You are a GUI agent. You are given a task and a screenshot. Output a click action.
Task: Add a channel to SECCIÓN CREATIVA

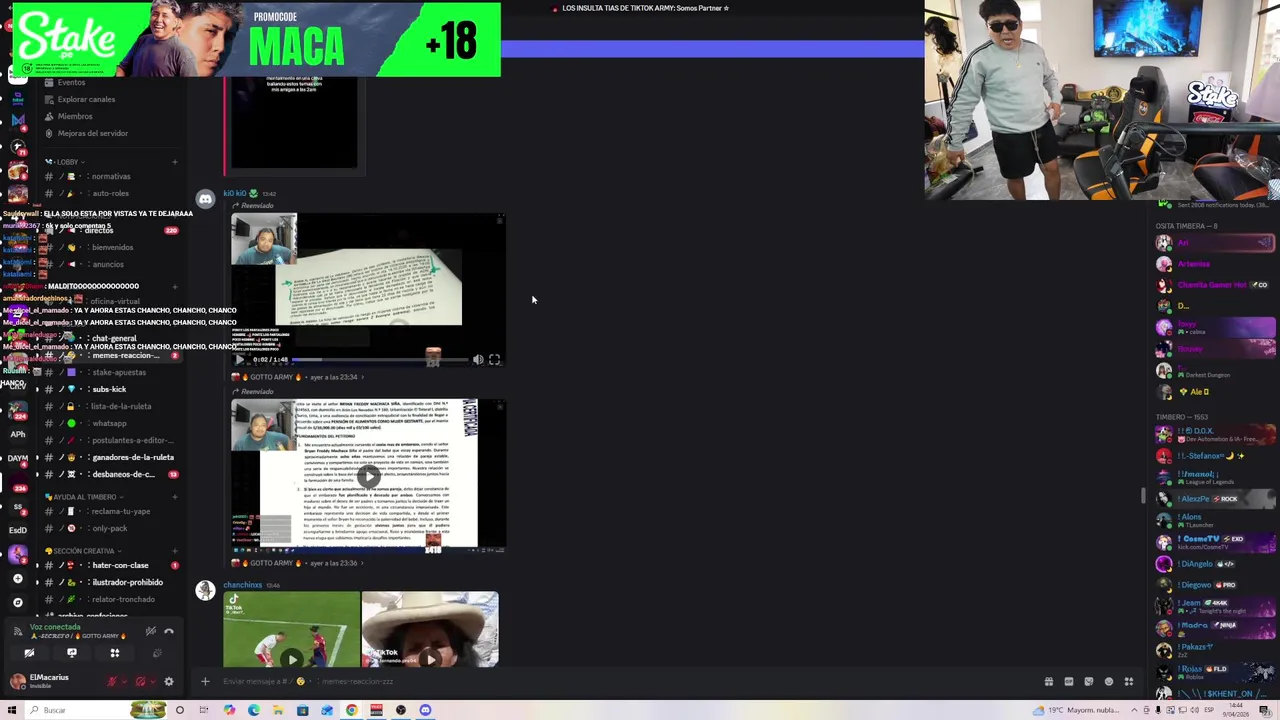pyautogui.click(x=174, y=551)
